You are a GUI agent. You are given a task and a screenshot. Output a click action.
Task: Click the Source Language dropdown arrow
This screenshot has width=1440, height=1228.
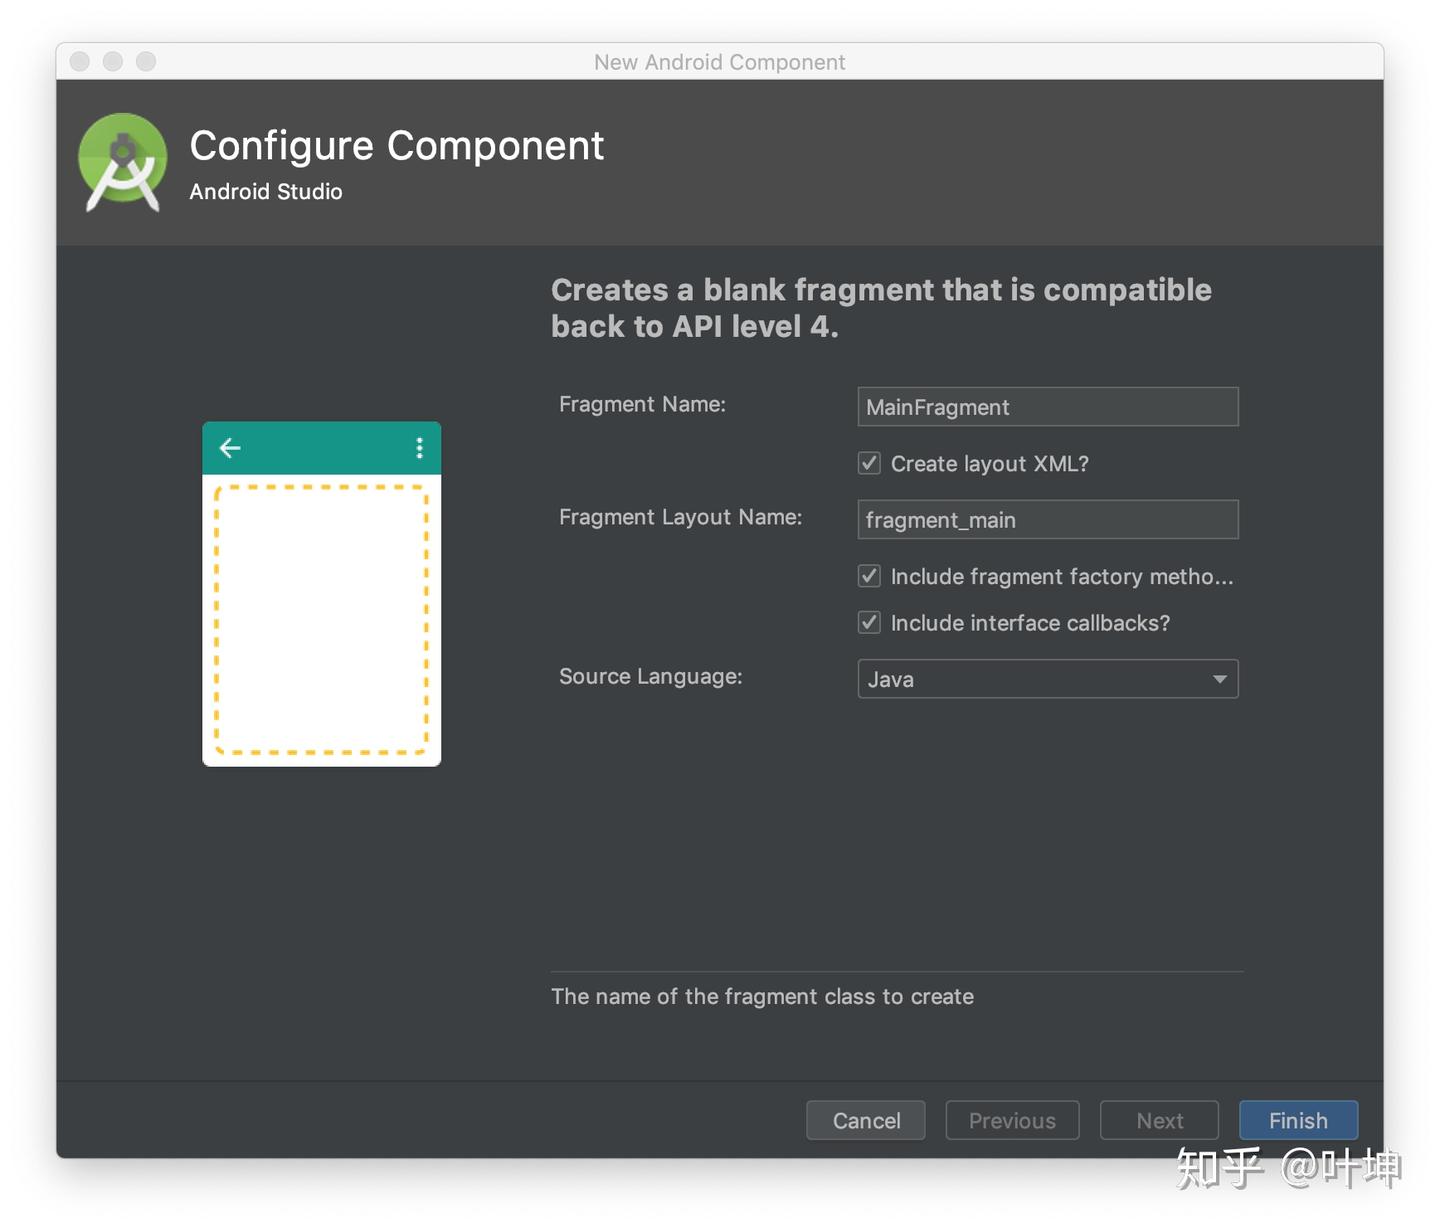tap(1219, 679)
